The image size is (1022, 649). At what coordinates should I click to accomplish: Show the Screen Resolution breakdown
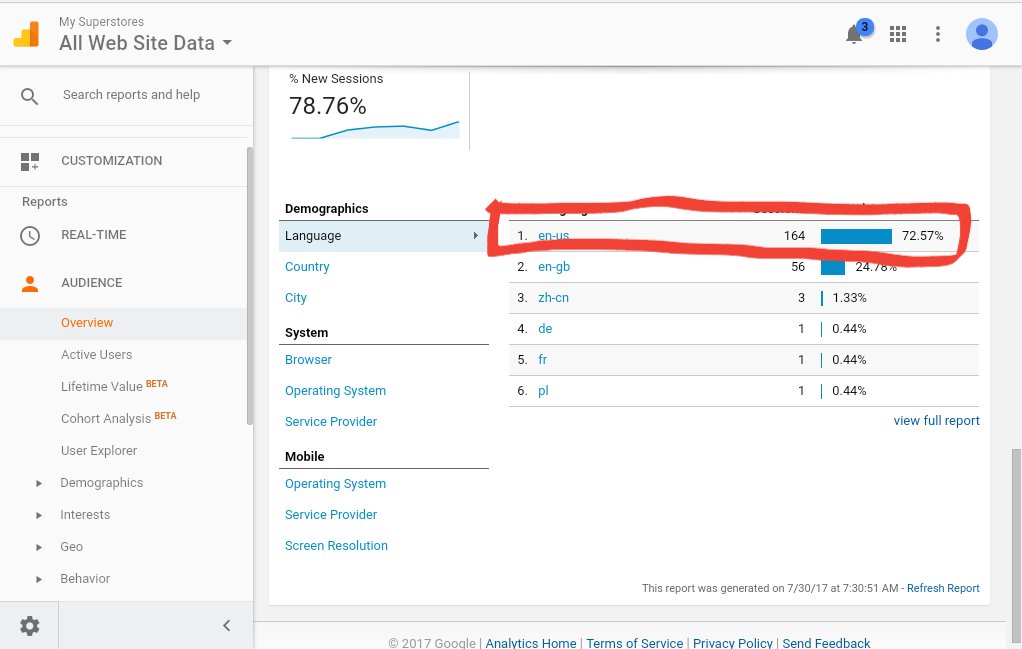point(336,546)
